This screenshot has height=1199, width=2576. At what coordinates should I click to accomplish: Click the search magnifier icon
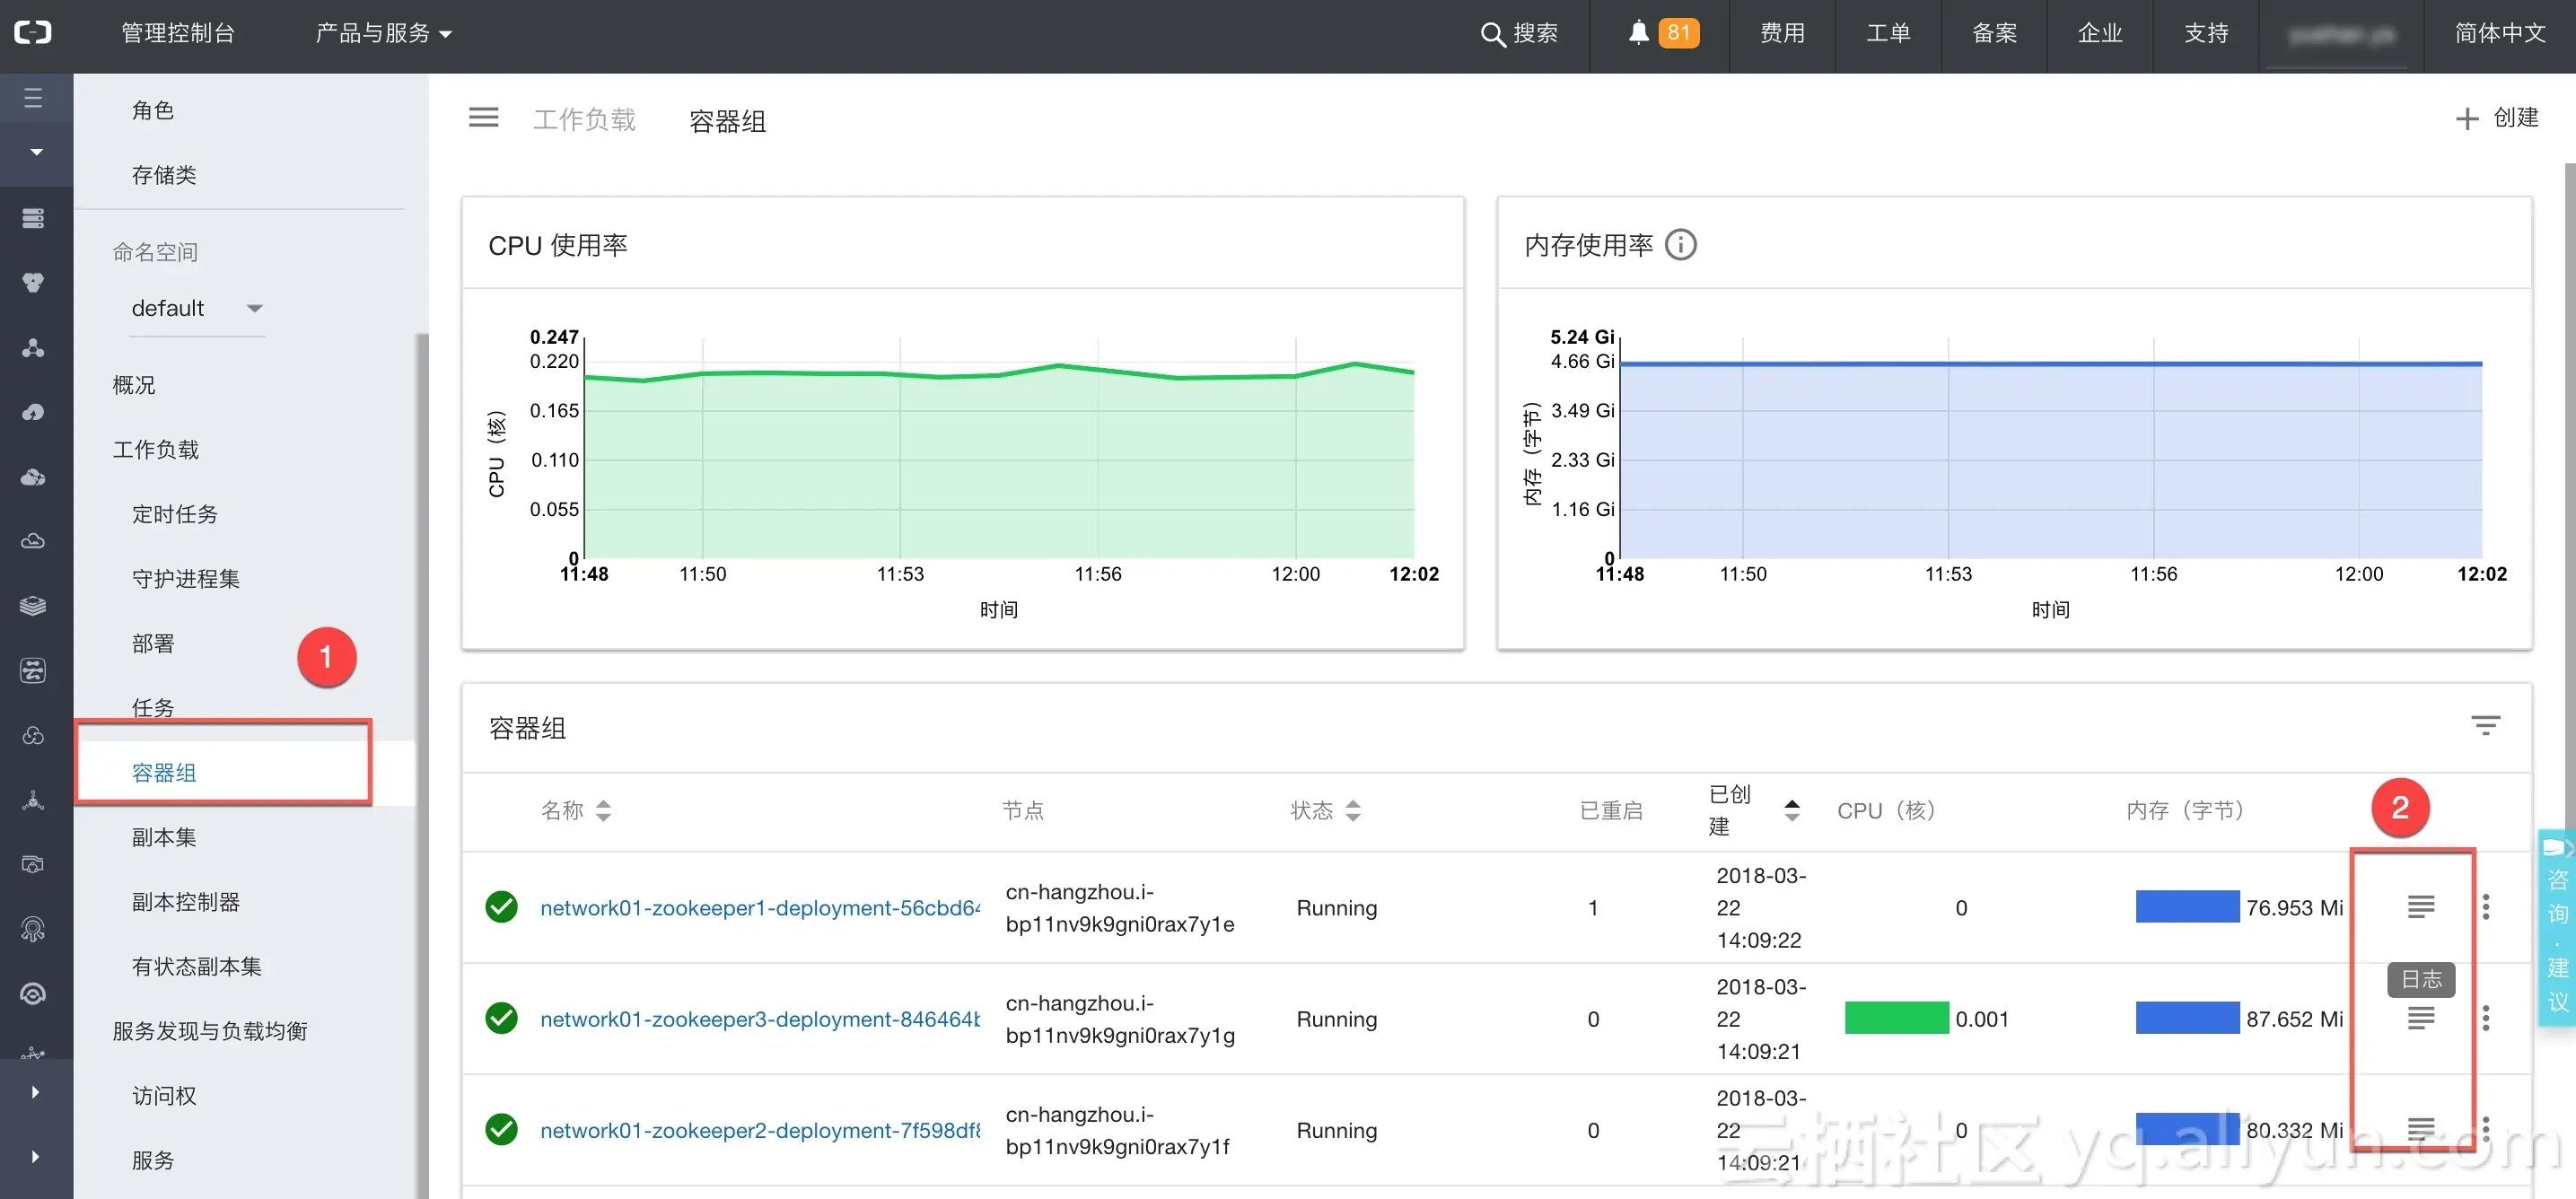[1491, 34]
